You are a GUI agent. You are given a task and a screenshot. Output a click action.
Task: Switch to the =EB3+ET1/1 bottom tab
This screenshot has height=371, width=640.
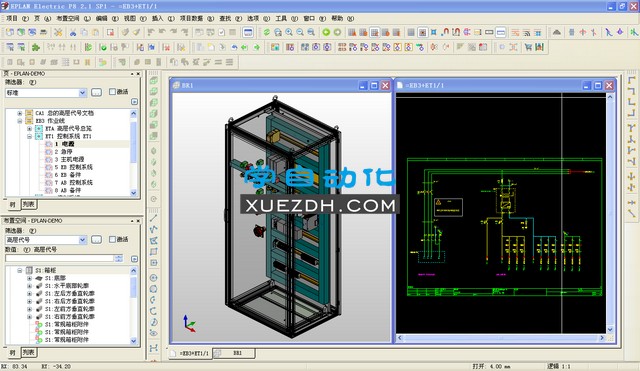pyautogui.click(x=191, y=353)
